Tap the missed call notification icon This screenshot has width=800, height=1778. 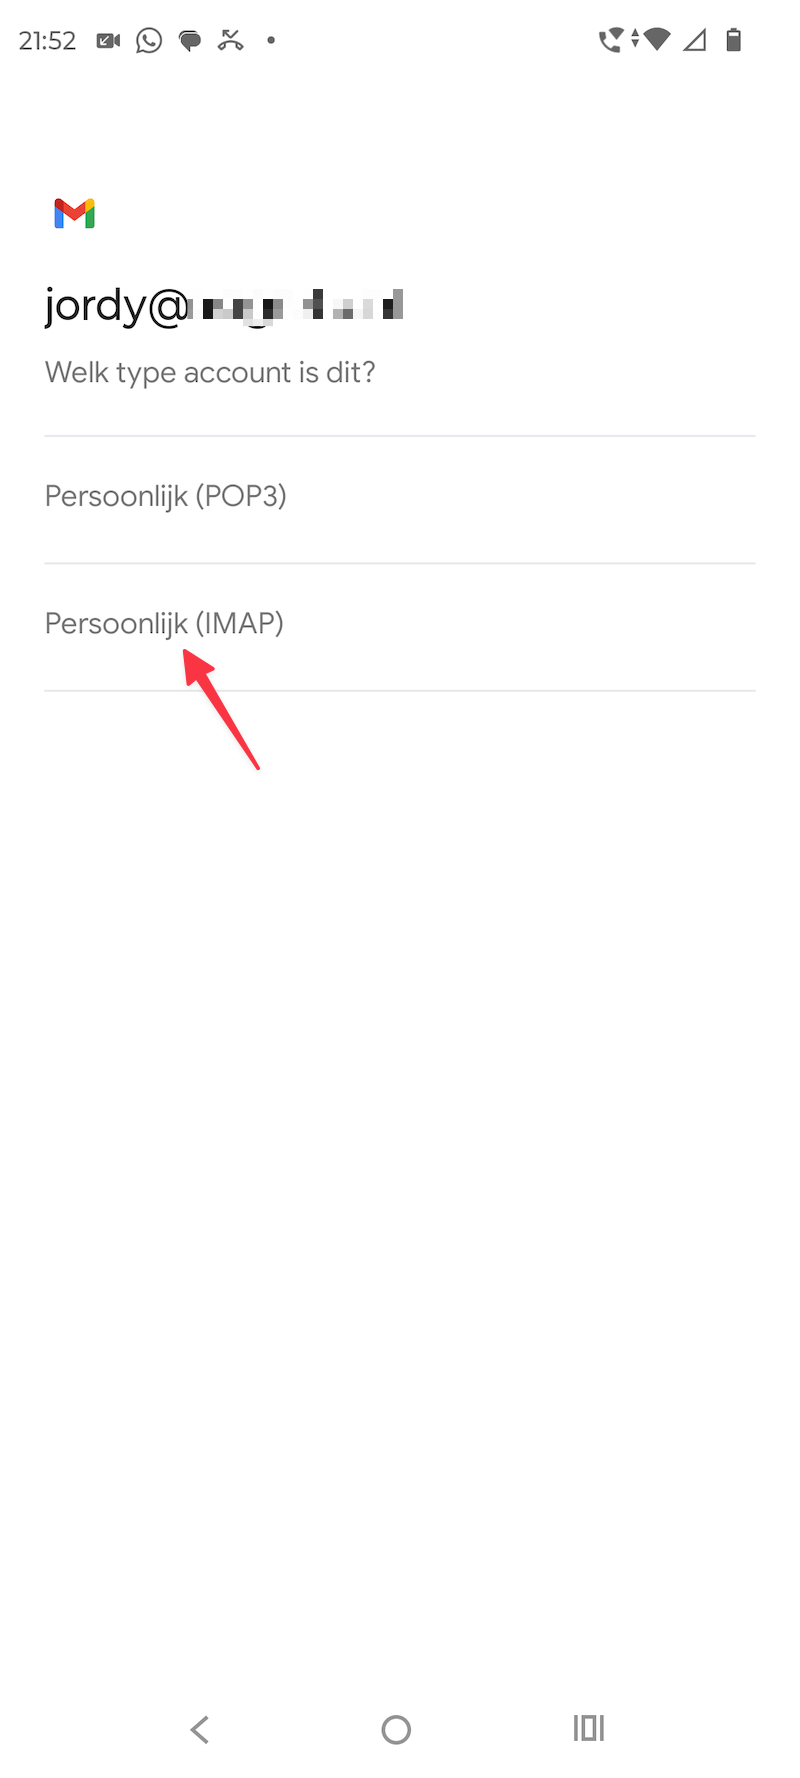231,41
